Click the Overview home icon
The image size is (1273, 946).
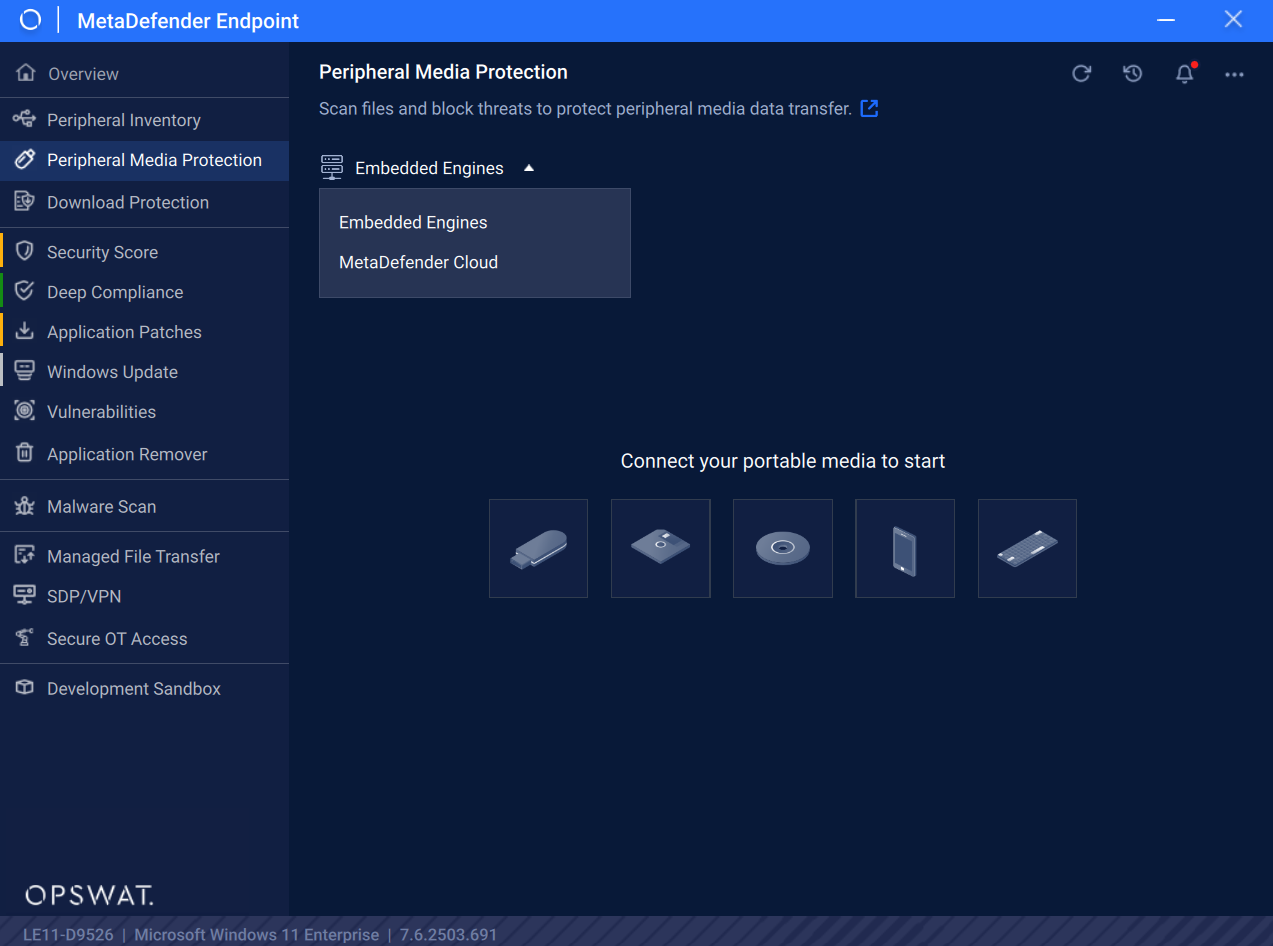pyautogui.click(x=26, y=73)
